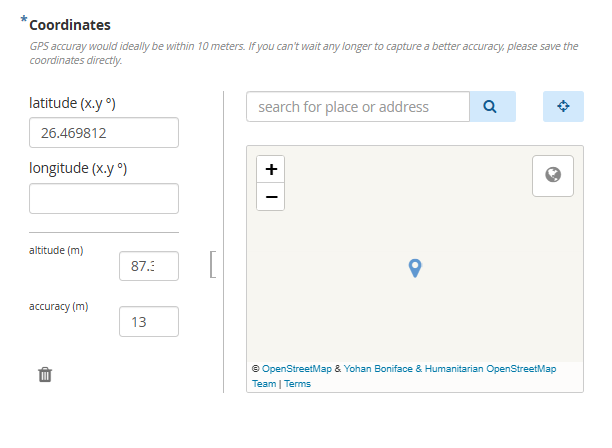Focus the place or address search field
The width and height of the screenshot is (612, 448).
click(357, 107)
